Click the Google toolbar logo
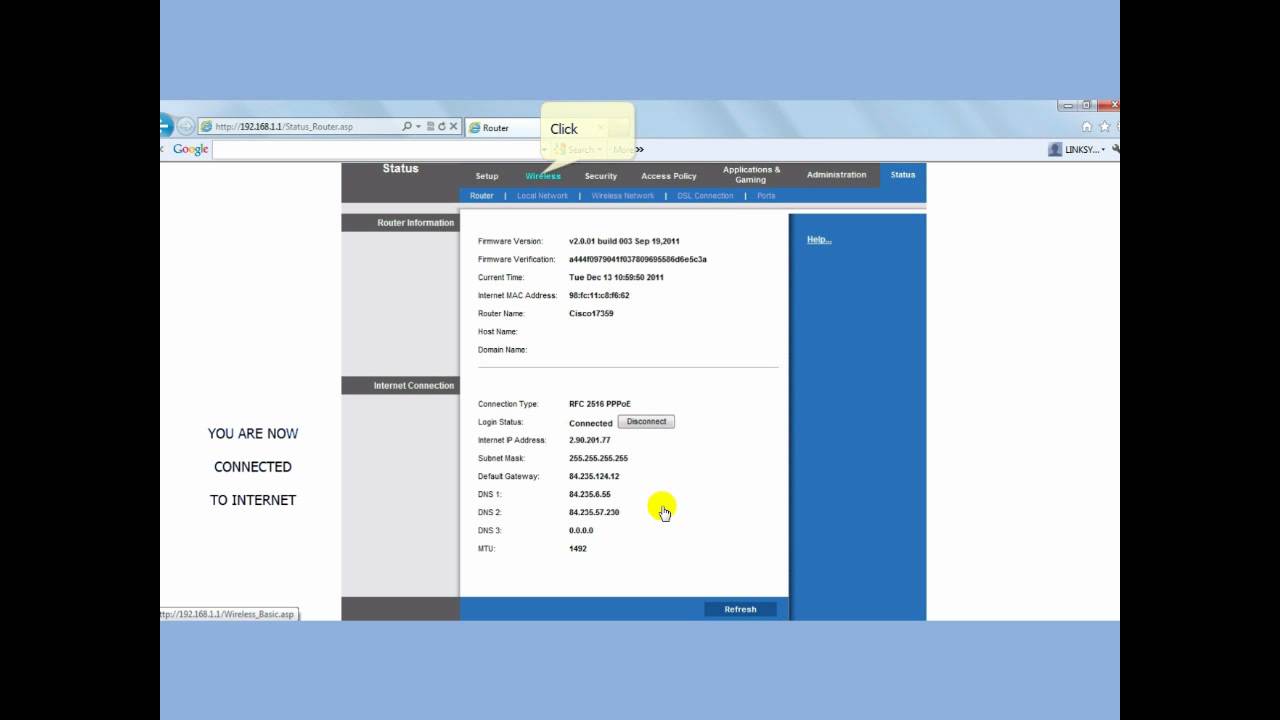This screenshot has height=720, width=1280. [x=190, y=149]
